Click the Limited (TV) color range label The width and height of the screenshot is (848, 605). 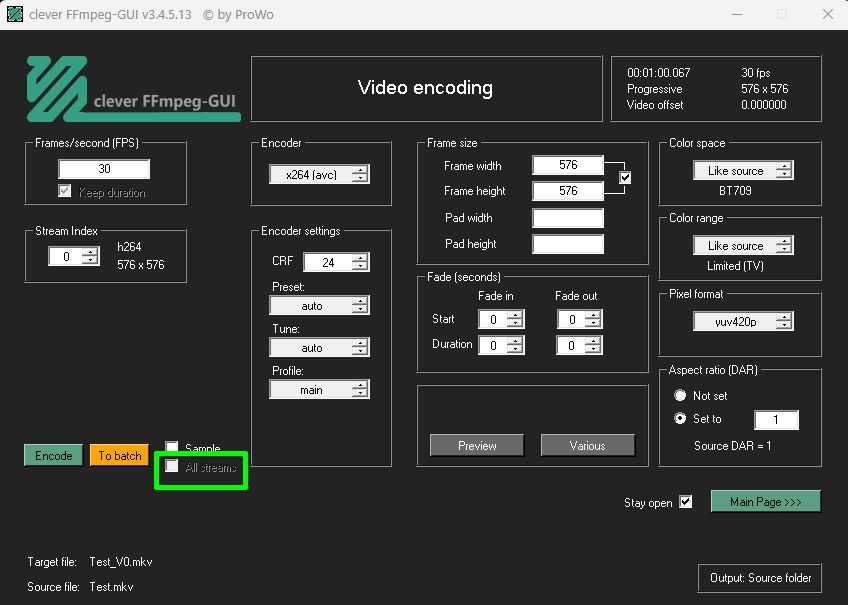point(735,265)
